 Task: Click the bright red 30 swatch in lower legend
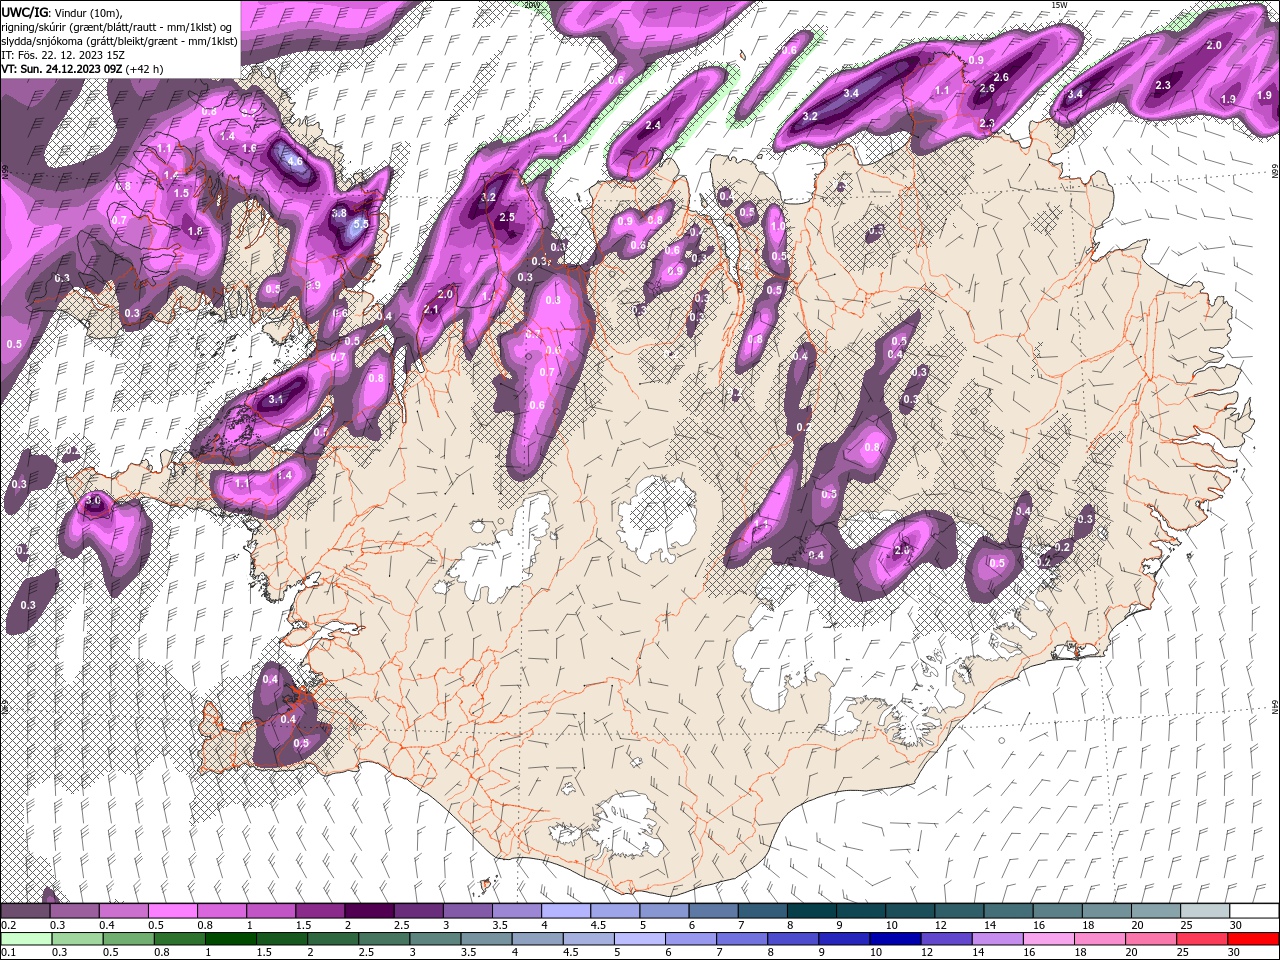click(x=1254, y=939)
